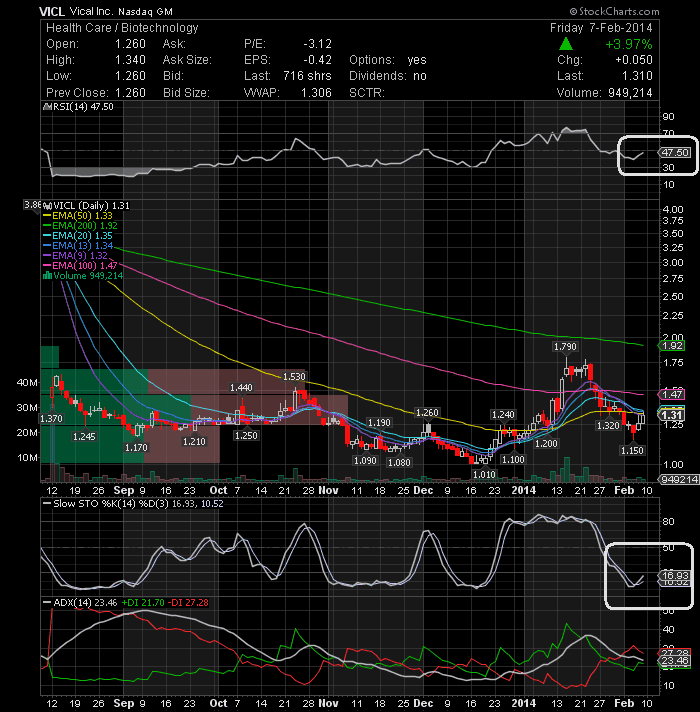
Task: Click the 1.100 price label
Action: click(x=513, y=460)
